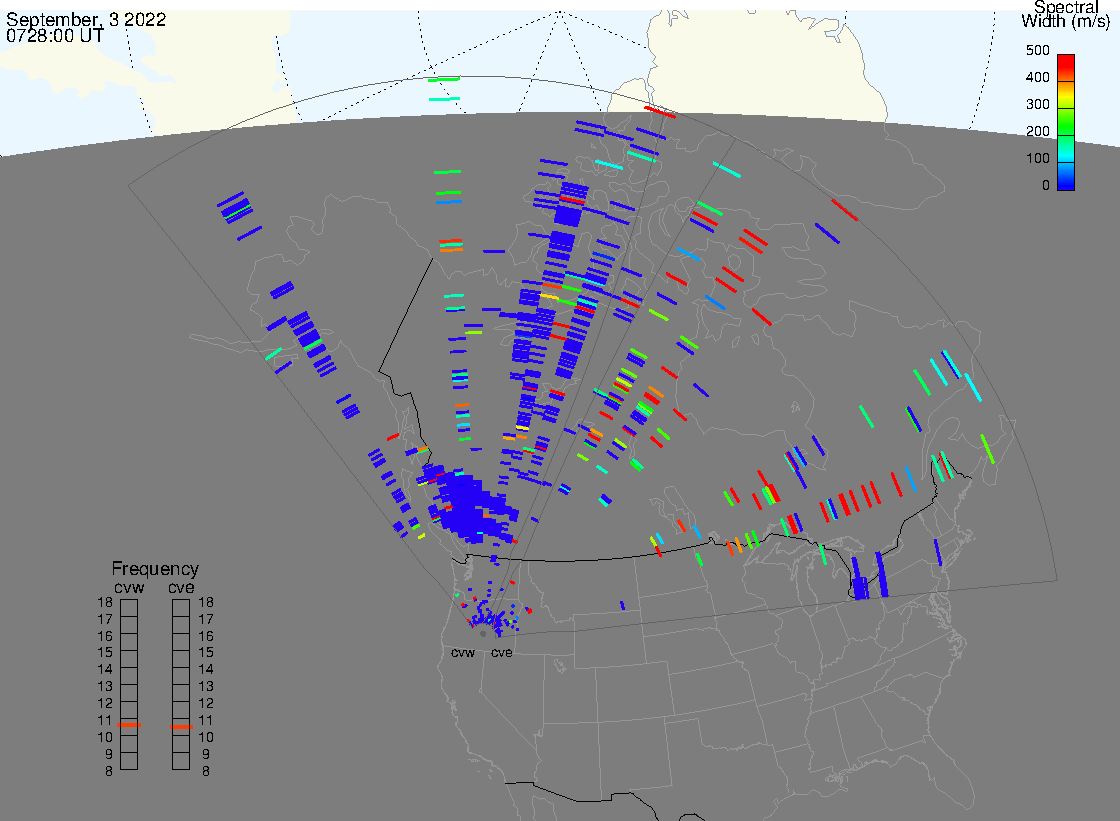1120x821 pixels.
Task: Click the 18 label left of cvw scale
Action: pyautogui.click(x=105, y=602)
